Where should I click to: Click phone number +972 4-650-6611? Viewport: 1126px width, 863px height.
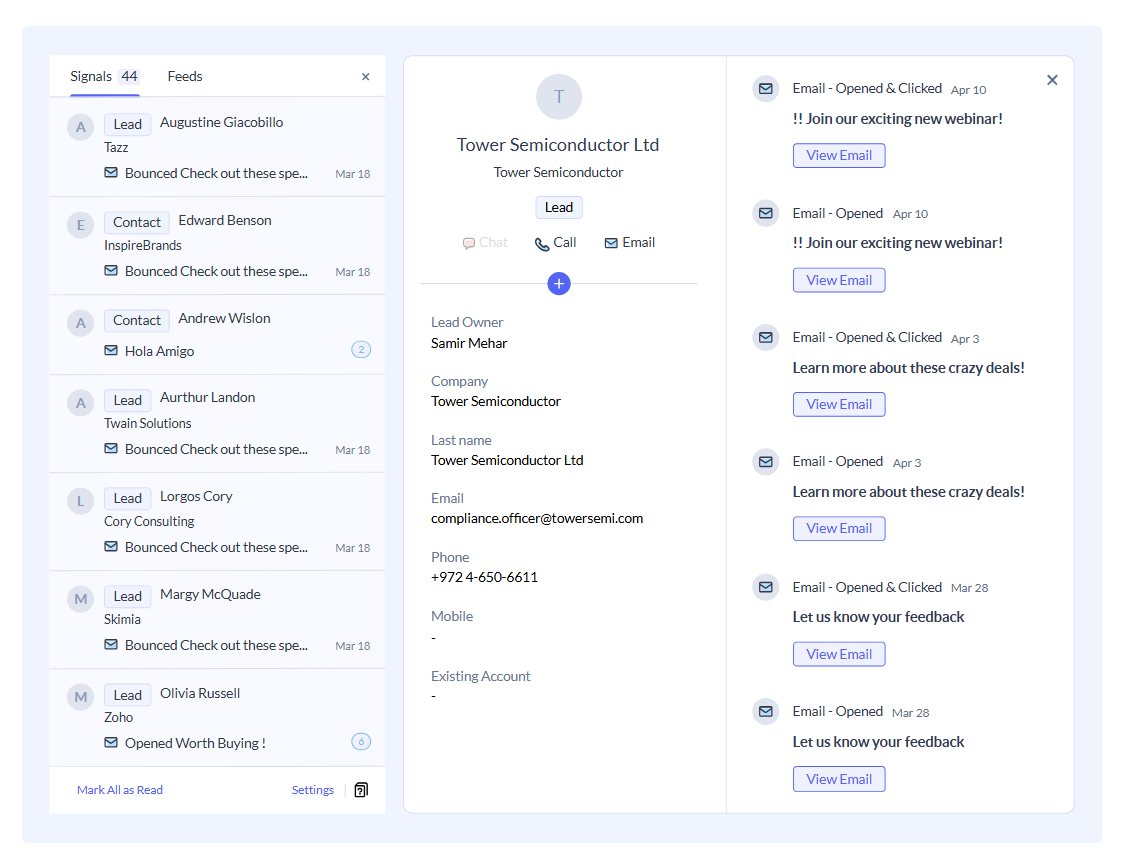484,577
